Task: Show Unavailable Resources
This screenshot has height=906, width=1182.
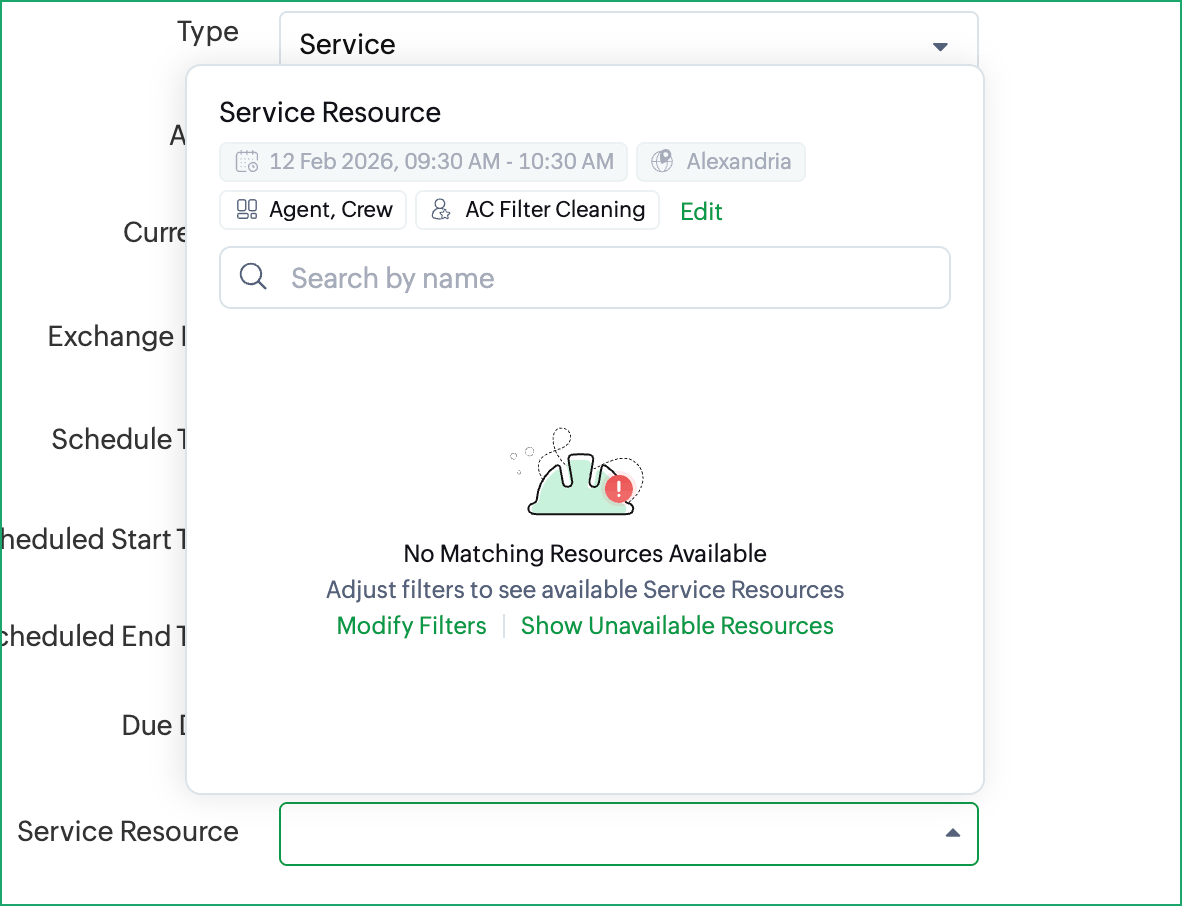Action: click(677, 626)
